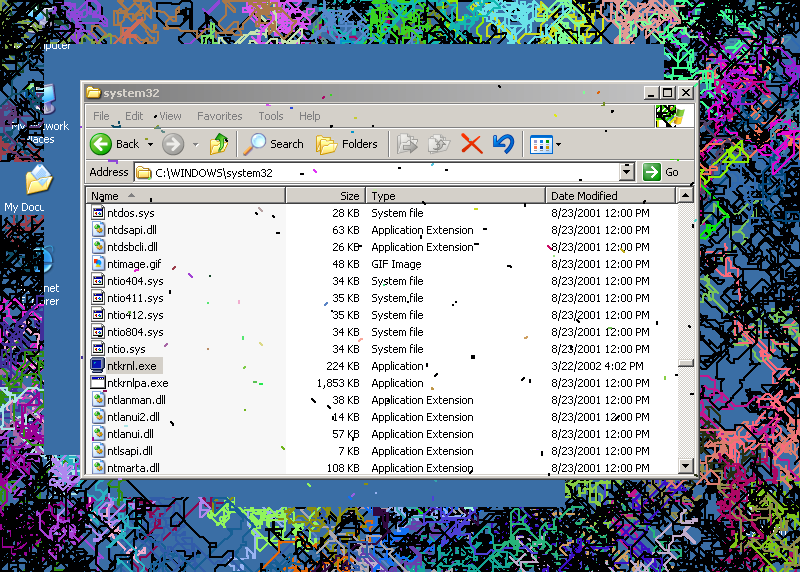Click the vertical scrollbar thumb
Image resolution: width=800 pixels, height=572 pixels.
point(685,363)
